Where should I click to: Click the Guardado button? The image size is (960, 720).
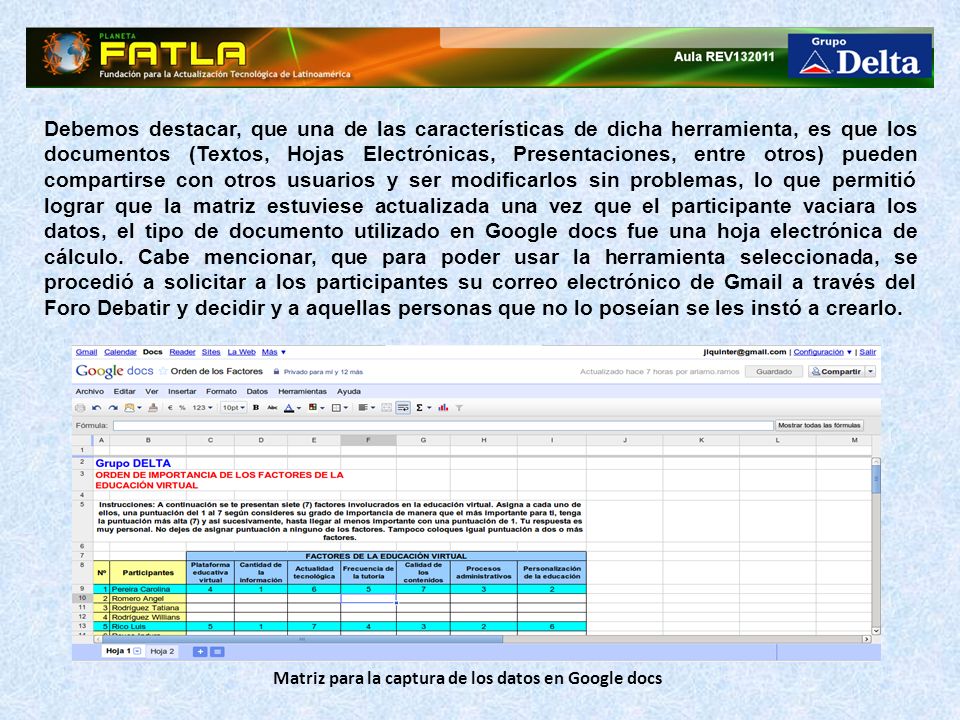(774, 372)
